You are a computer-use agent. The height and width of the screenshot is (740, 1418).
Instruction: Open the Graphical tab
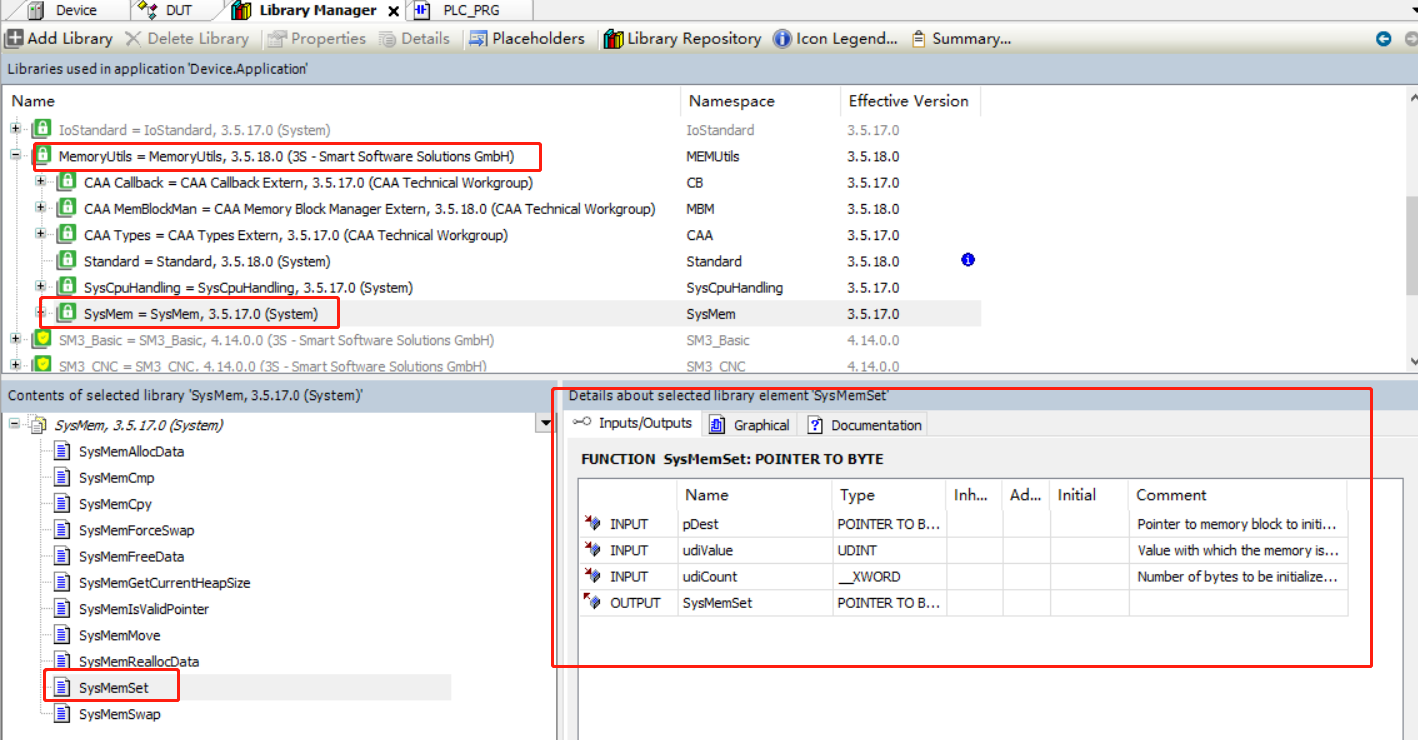[750, 425]
